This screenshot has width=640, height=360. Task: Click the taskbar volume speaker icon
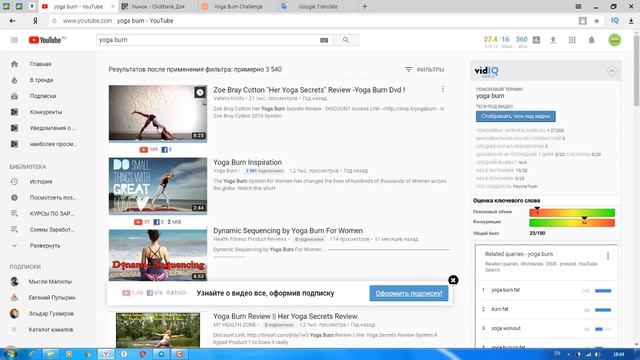tap(598, 354)
